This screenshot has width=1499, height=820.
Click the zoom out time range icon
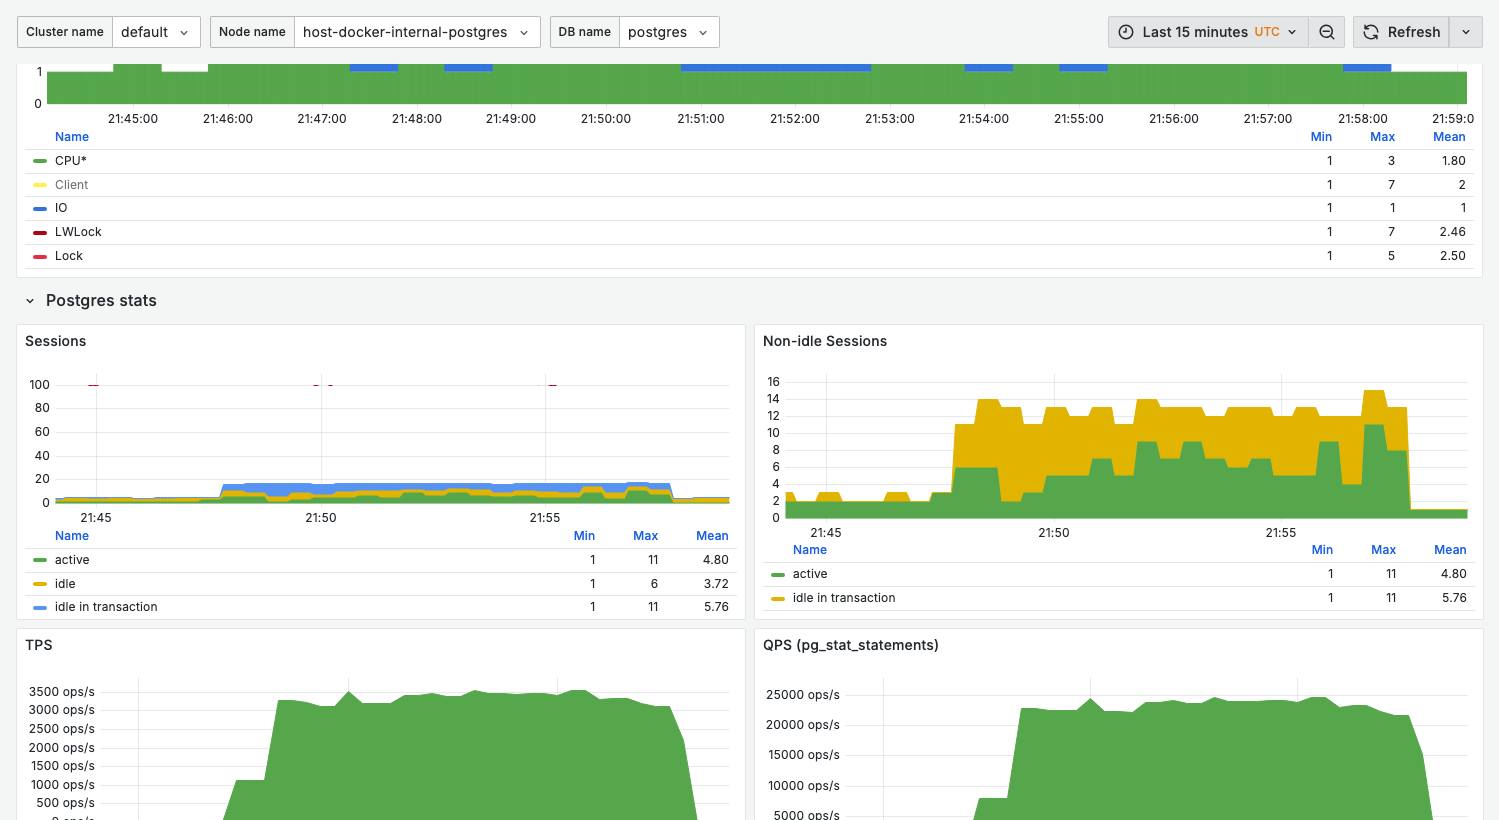(1326, 32)
